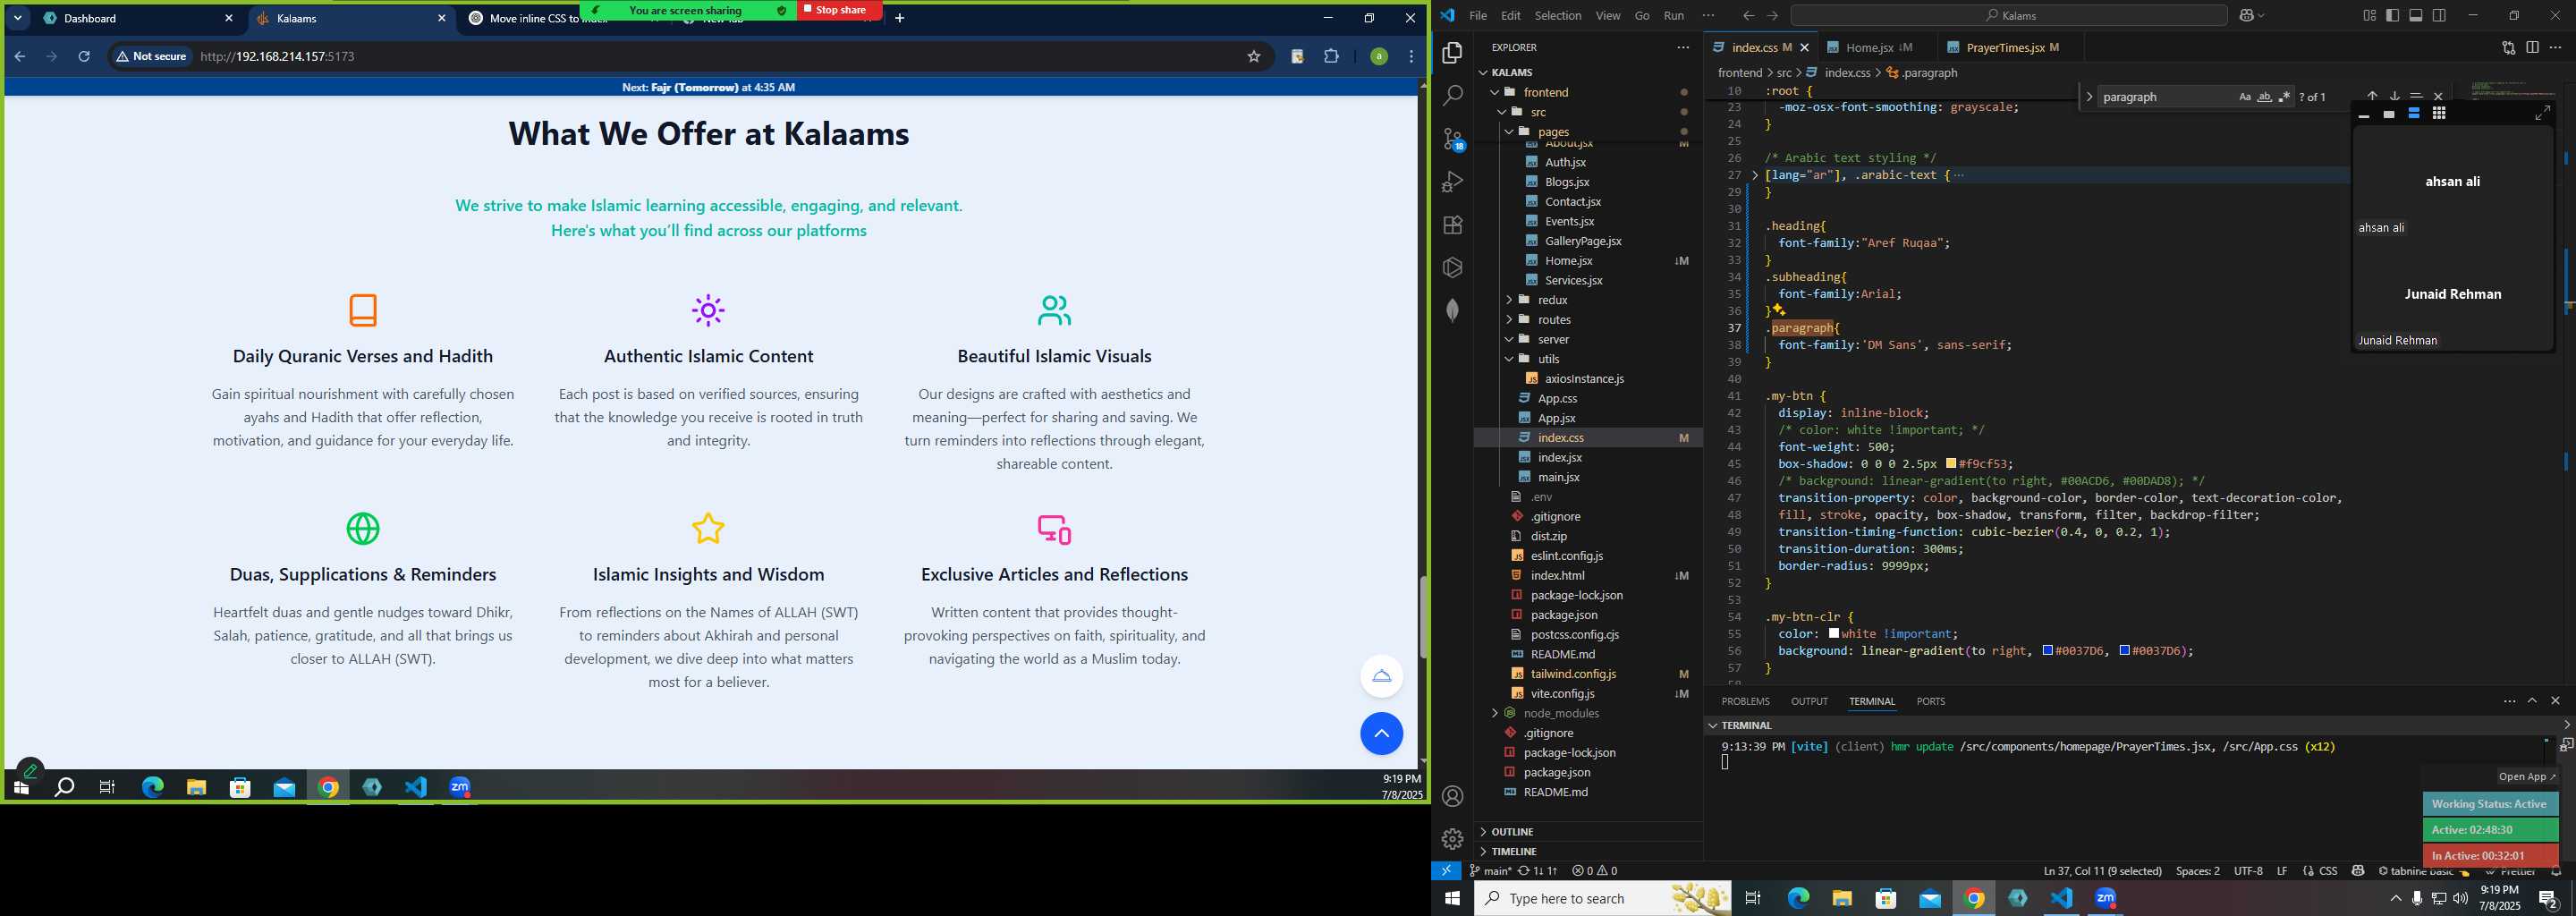Split the editor to the right

coord(2532,47)
